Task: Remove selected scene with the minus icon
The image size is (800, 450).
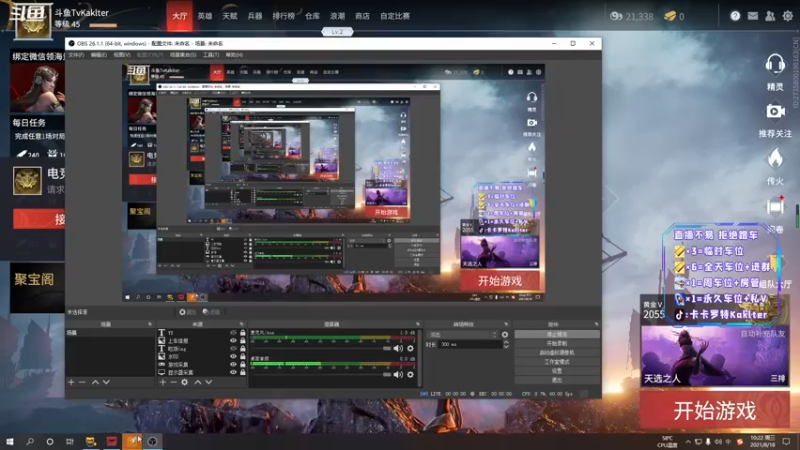Action: point(82,382)
